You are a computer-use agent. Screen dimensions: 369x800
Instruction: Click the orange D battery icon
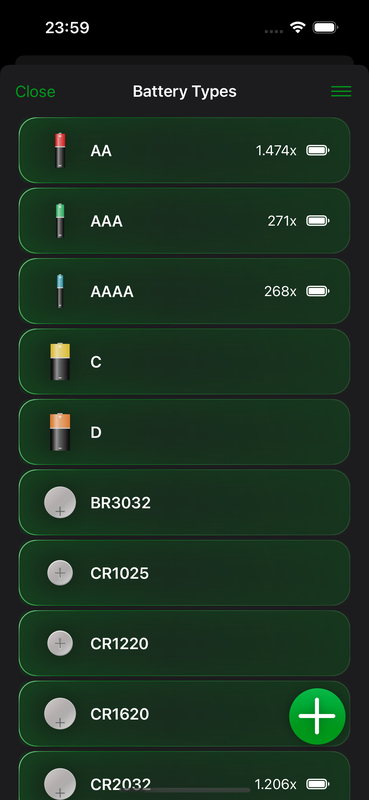click(60, 432)
